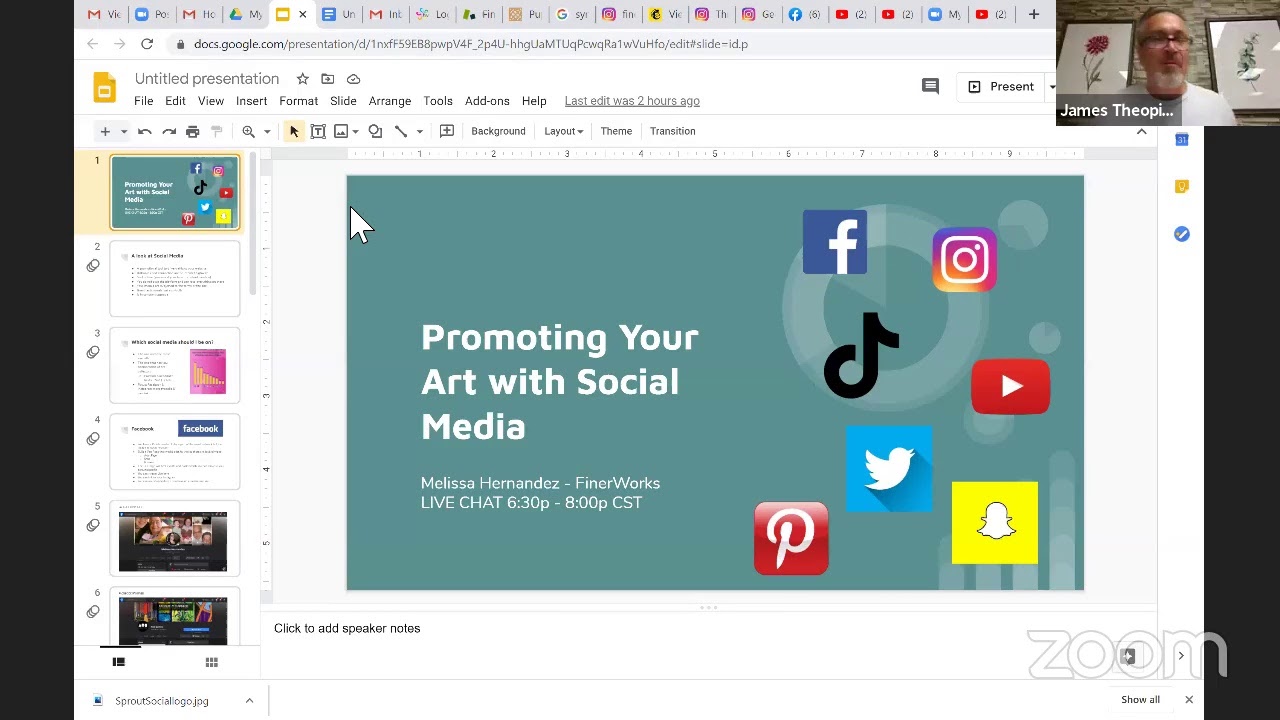Open the Edit menu
Viewport: 1280px width, 720px height.
pos(175,101)
